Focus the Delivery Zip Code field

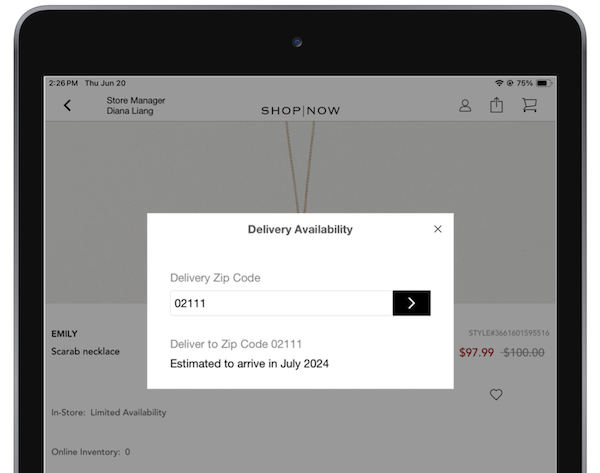(x=281, y=303)
